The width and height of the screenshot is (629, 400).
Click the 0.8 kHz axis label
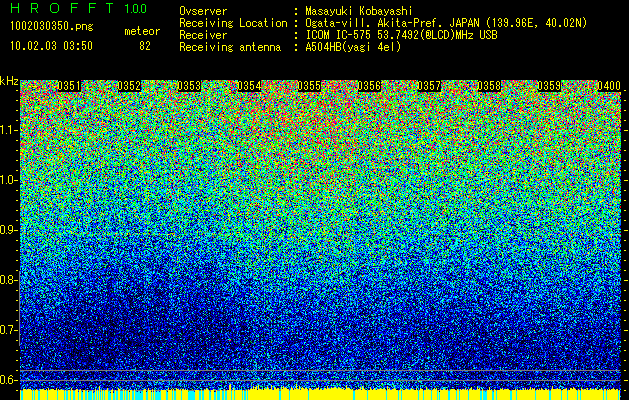9,280
